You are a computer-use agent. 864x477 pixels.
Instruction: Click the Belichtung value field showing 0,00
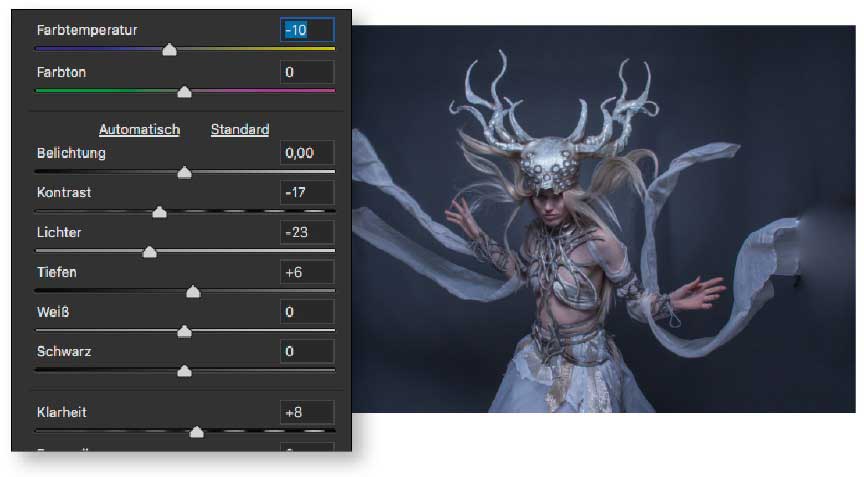click(x=307, y=153)
